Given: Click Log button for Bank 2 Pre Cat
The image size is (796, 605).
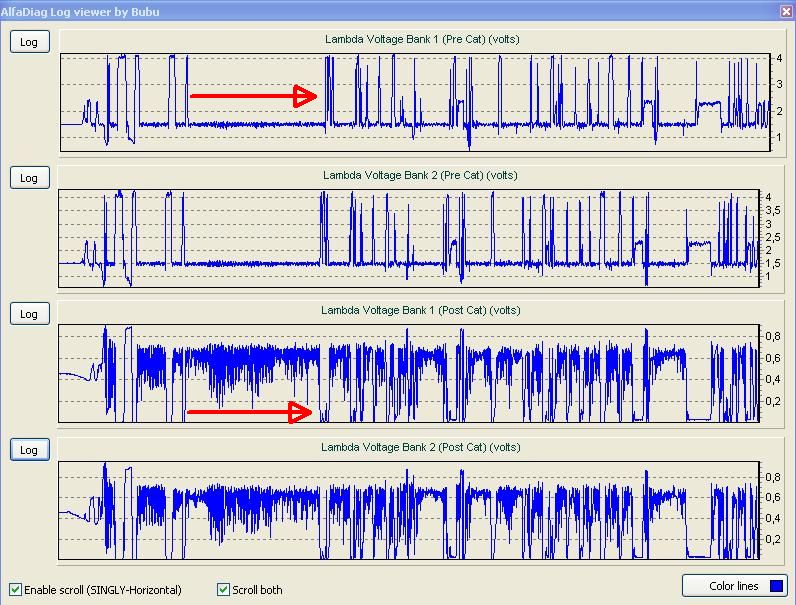Looking at the screenshot, I should point(30,178).
